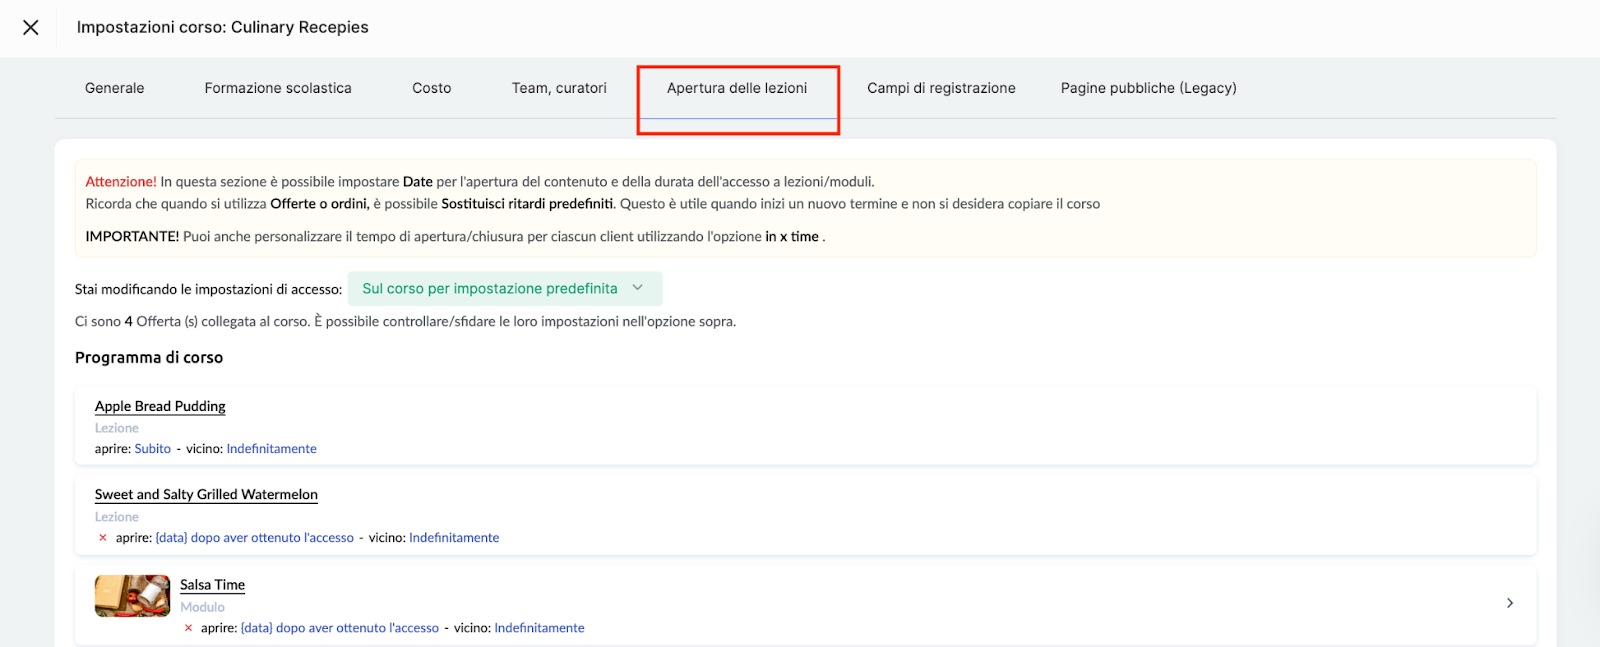Open Campi di registrazione tab
The image size is (1600, 647).
coord(941,88)
